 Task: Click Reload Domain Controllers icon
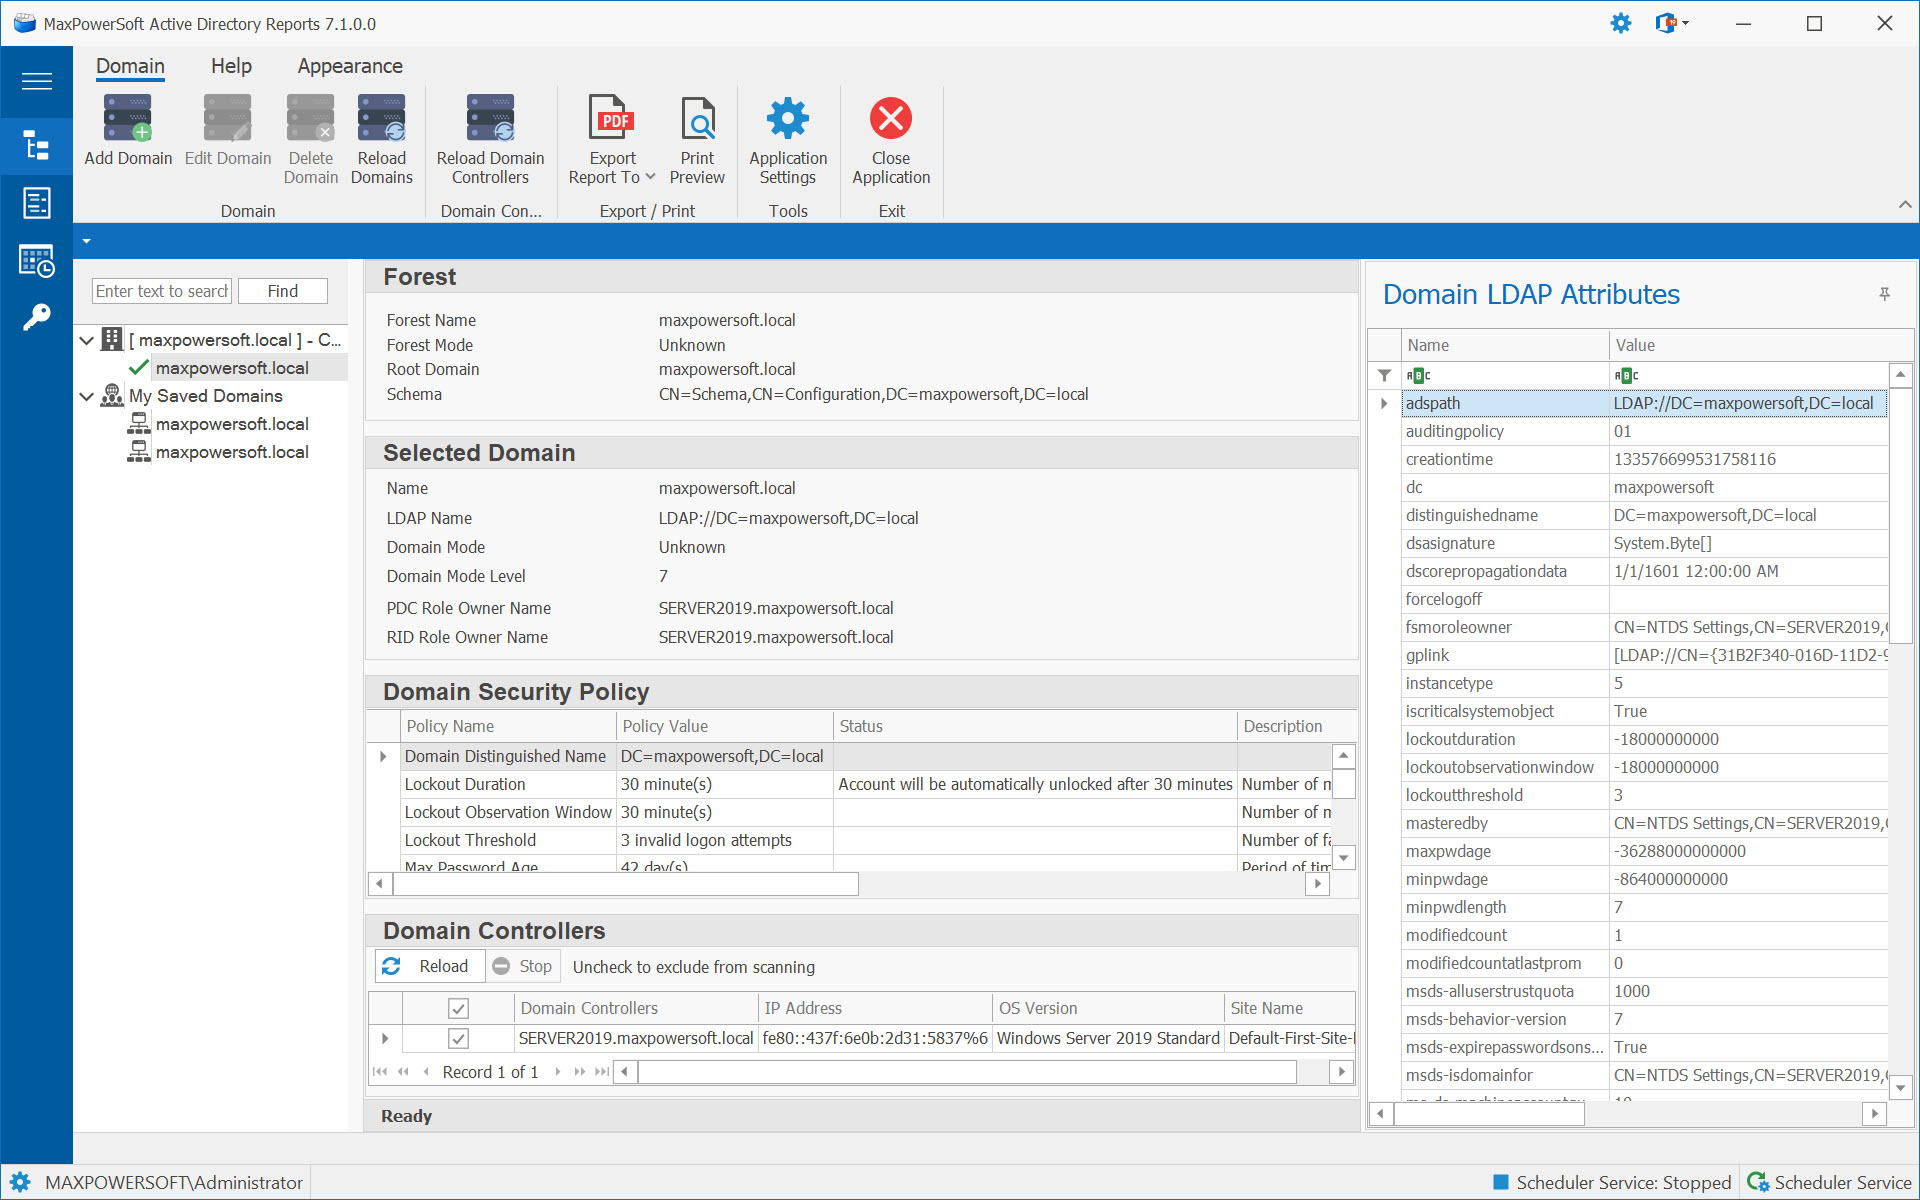(x=490, y=120)
